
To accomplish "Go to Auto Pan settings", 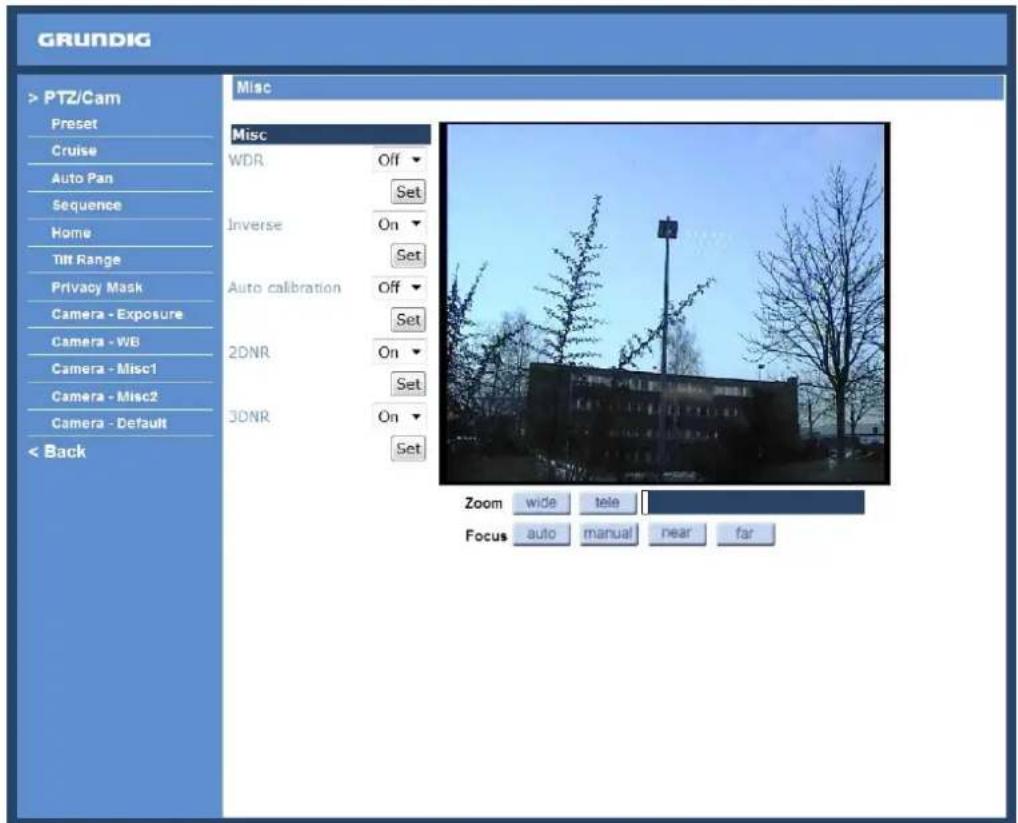I will click(x=82, y=178).
